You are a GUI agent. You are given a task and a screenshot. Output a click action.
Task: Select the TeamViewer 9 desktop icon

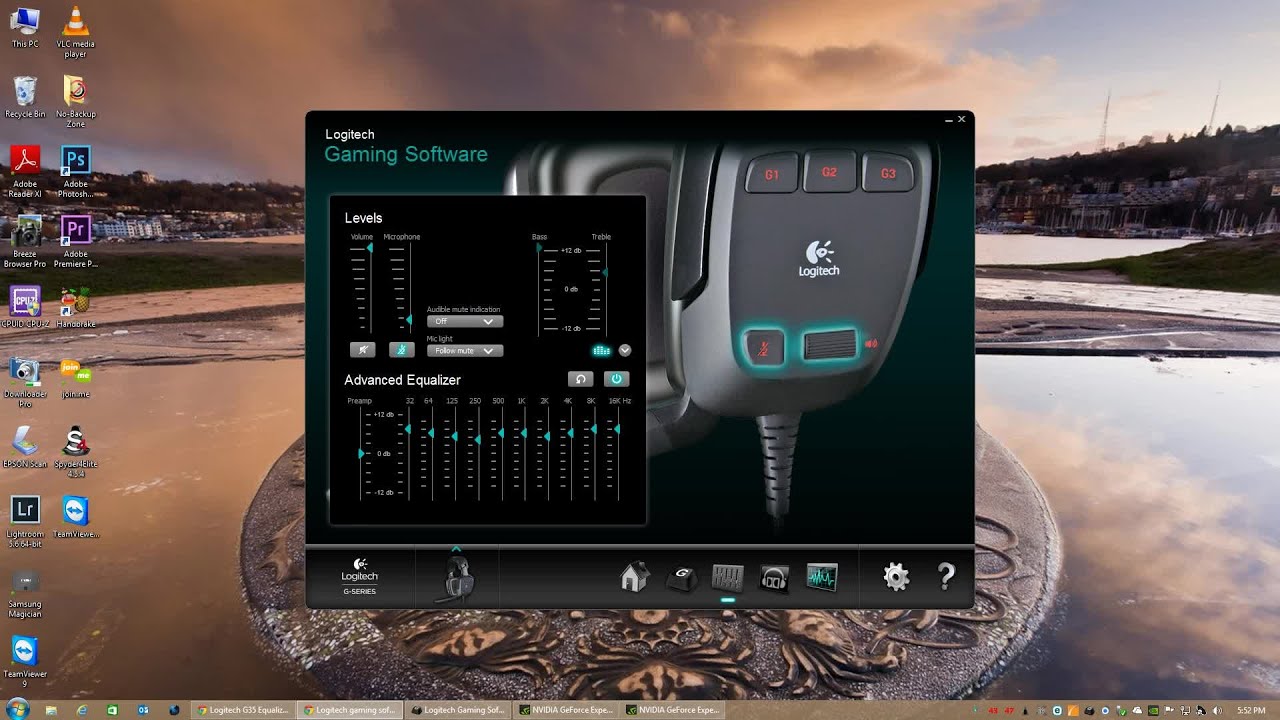(25, 661)
